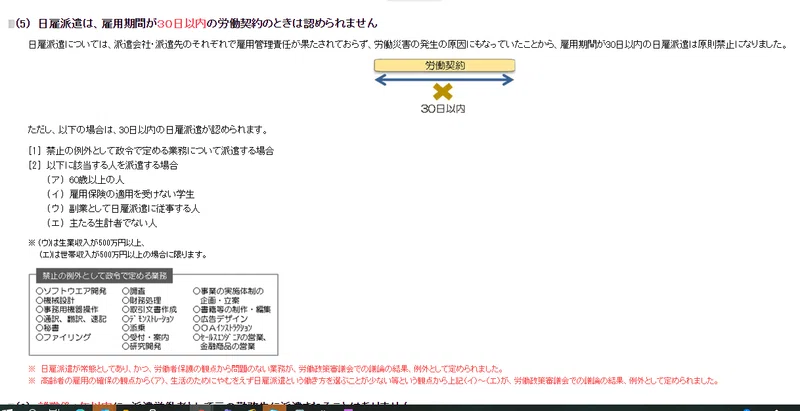The height and width of the screenshot is (411, 800).
Task: Click the paragraph starting '日雇派遣については、派遣会社・派遣先'
Action: click(407, 44)
